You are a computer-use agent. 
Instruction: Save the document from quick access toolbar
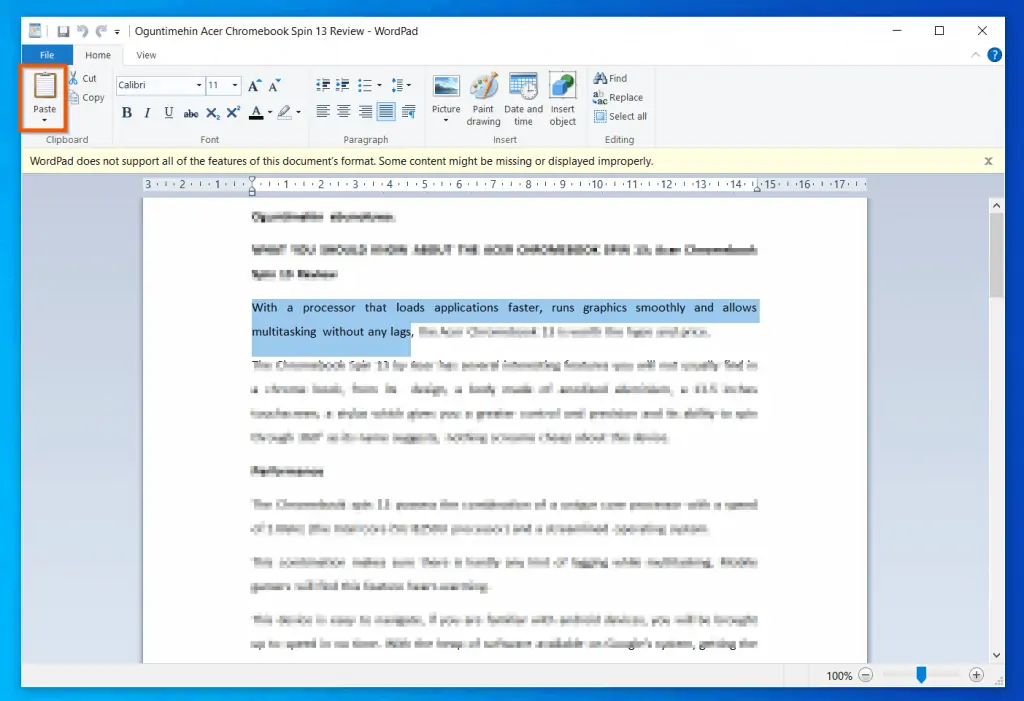tap(63, 31)
